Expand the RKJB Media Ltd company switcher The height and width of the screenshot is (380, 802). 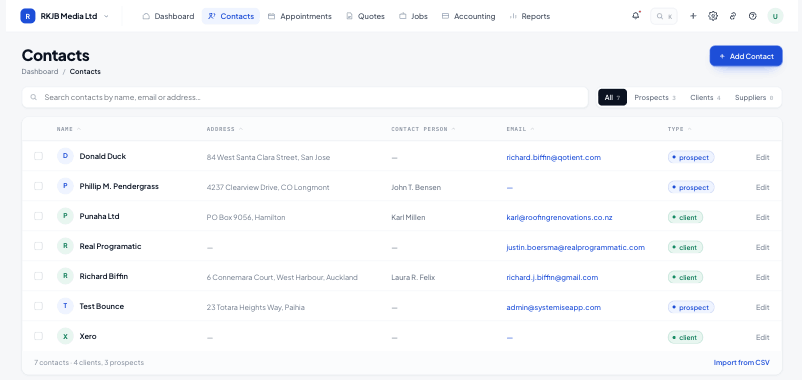[x=106, y=16]
